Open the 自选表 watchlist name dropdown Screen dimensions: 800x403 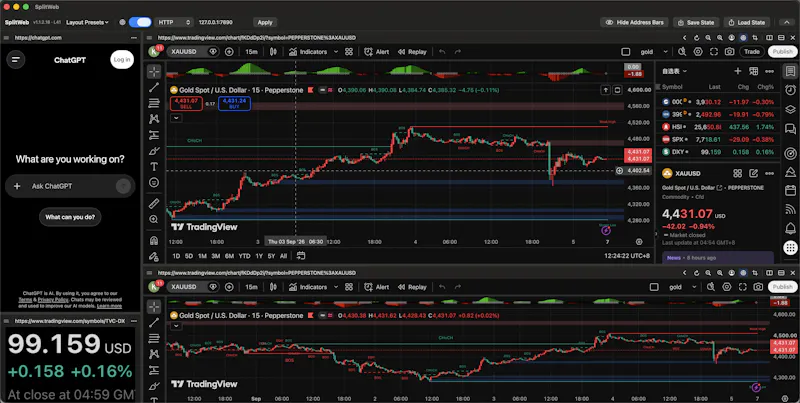(x=674, y=71)
